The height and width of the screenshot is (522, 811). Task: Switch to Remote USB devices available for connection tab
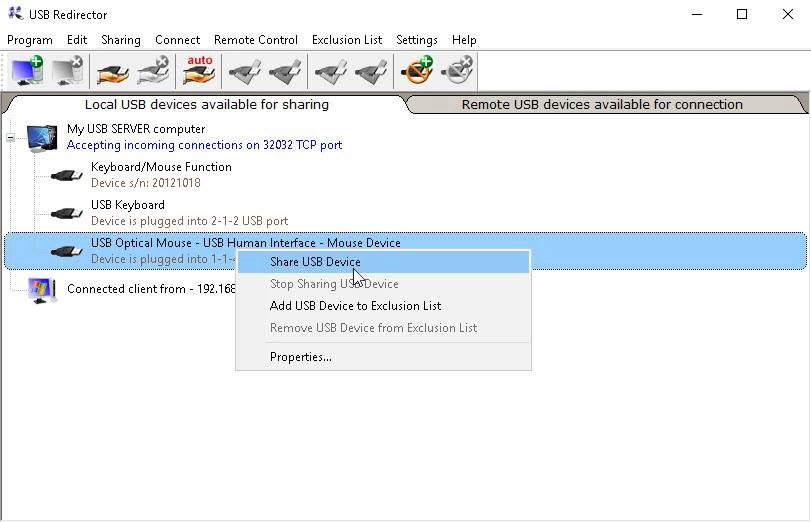pyautogui.click(x=602, y=105)
